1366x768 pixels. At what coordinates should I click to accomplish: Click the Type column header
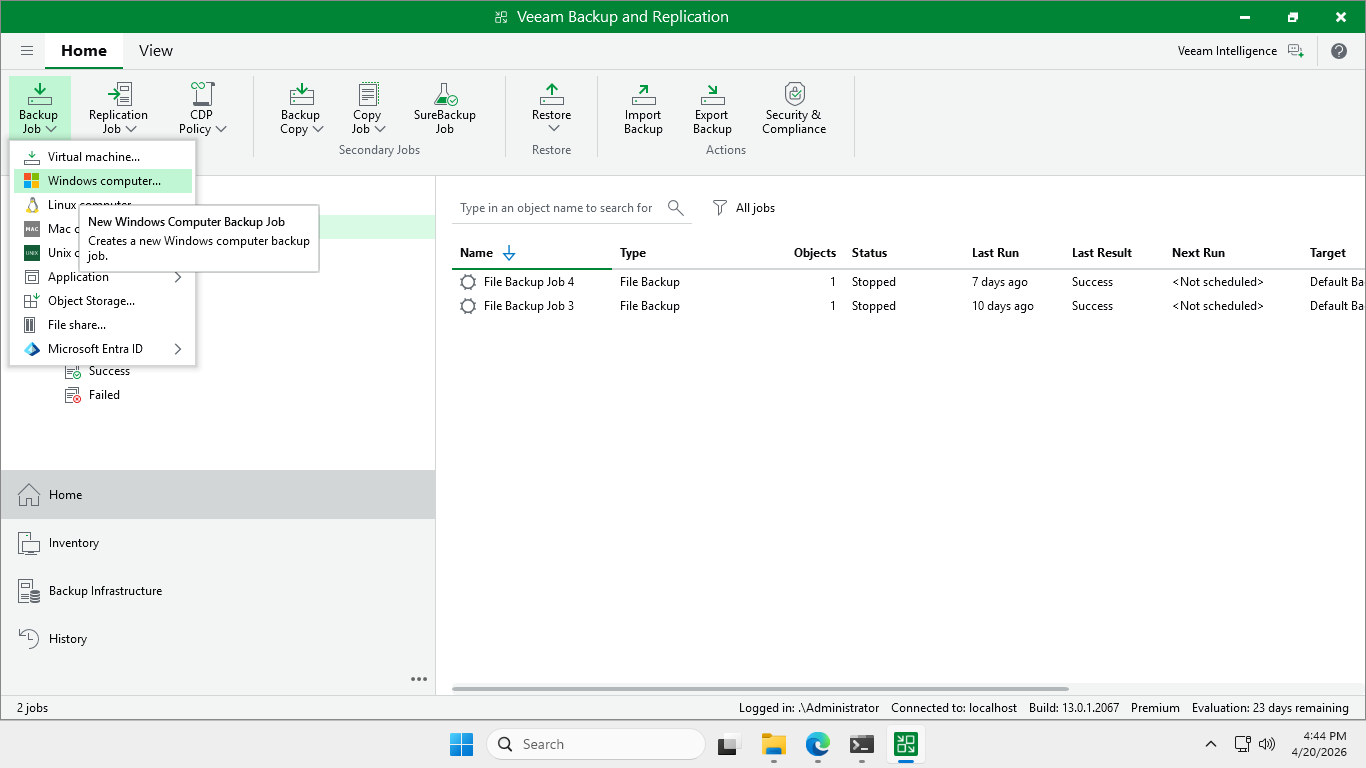pos(633,253)
